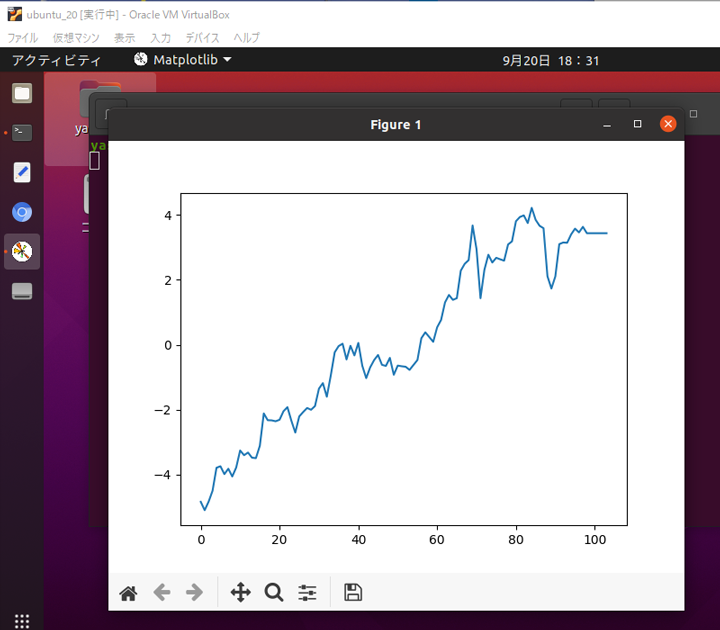Open the drive icon in the dock
Screen dimensions: 720x630
[x=22, y=291]
